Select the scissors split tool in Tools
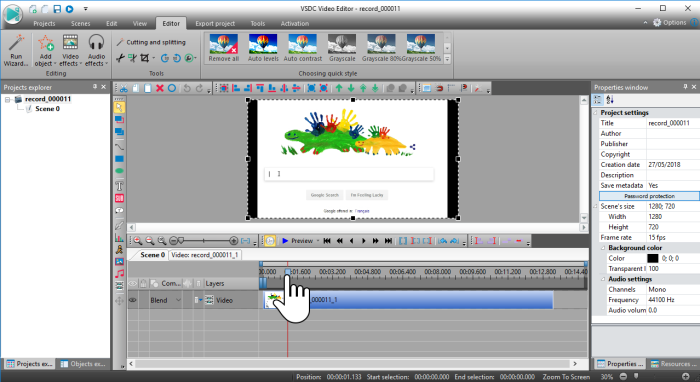Image resolution: width=700 pixels, height=382 pixels. 120,58
